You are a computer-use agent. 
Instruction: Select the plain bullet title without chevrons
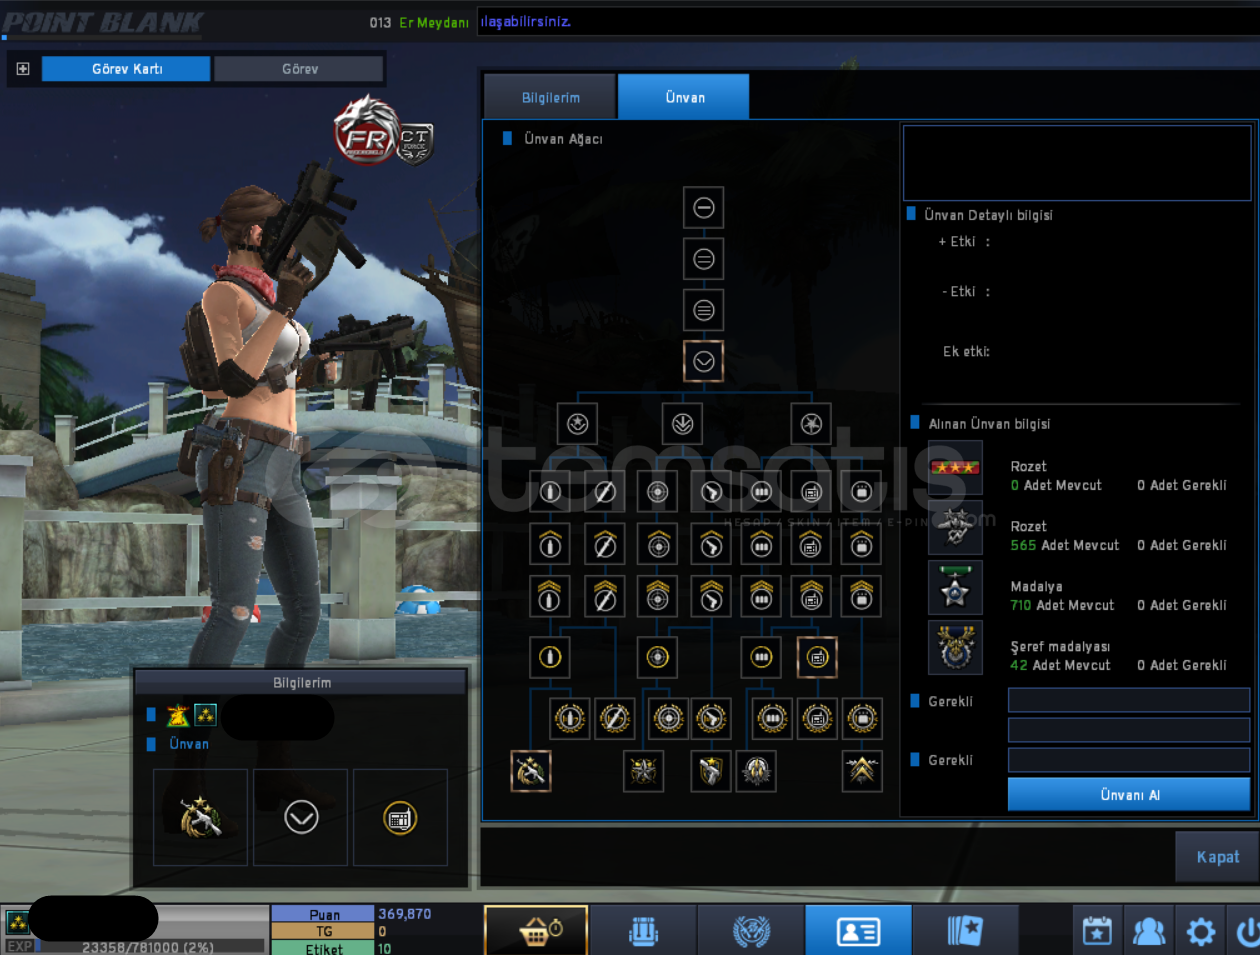(x=550, y=492)
